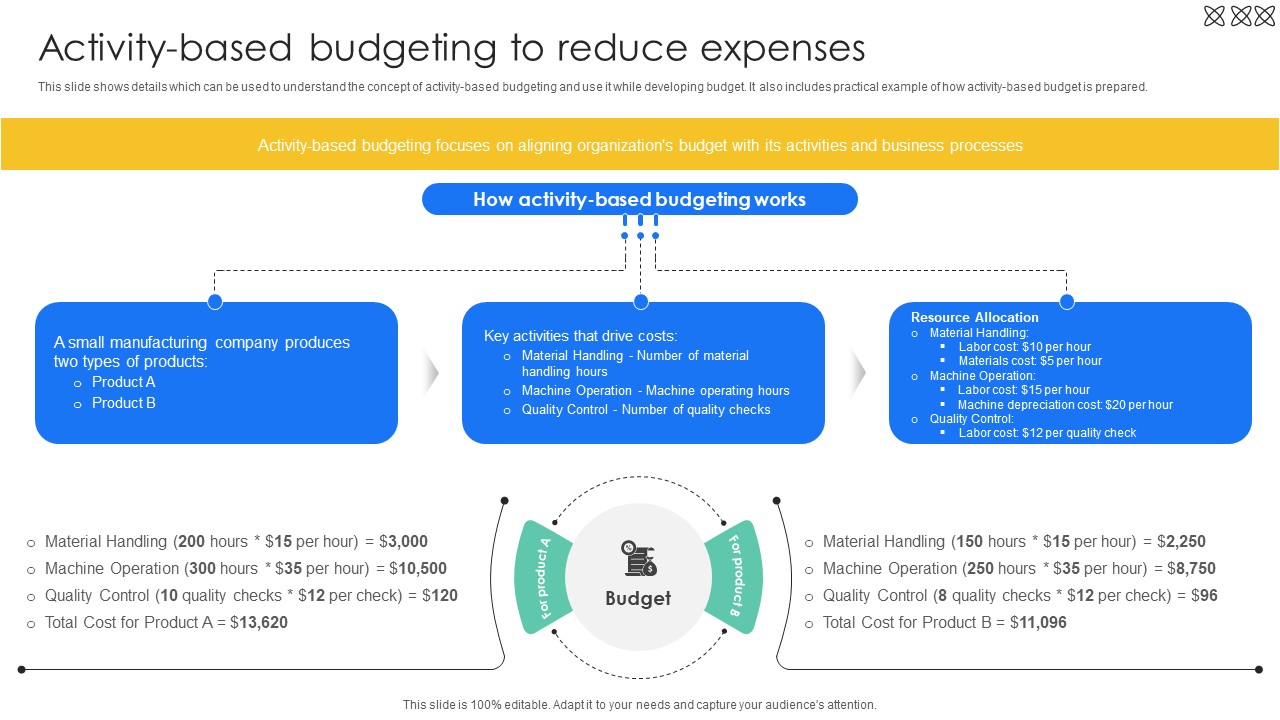
Task: Select Product B Quality Control line equal to $96
Action: tap(1020, 595)
